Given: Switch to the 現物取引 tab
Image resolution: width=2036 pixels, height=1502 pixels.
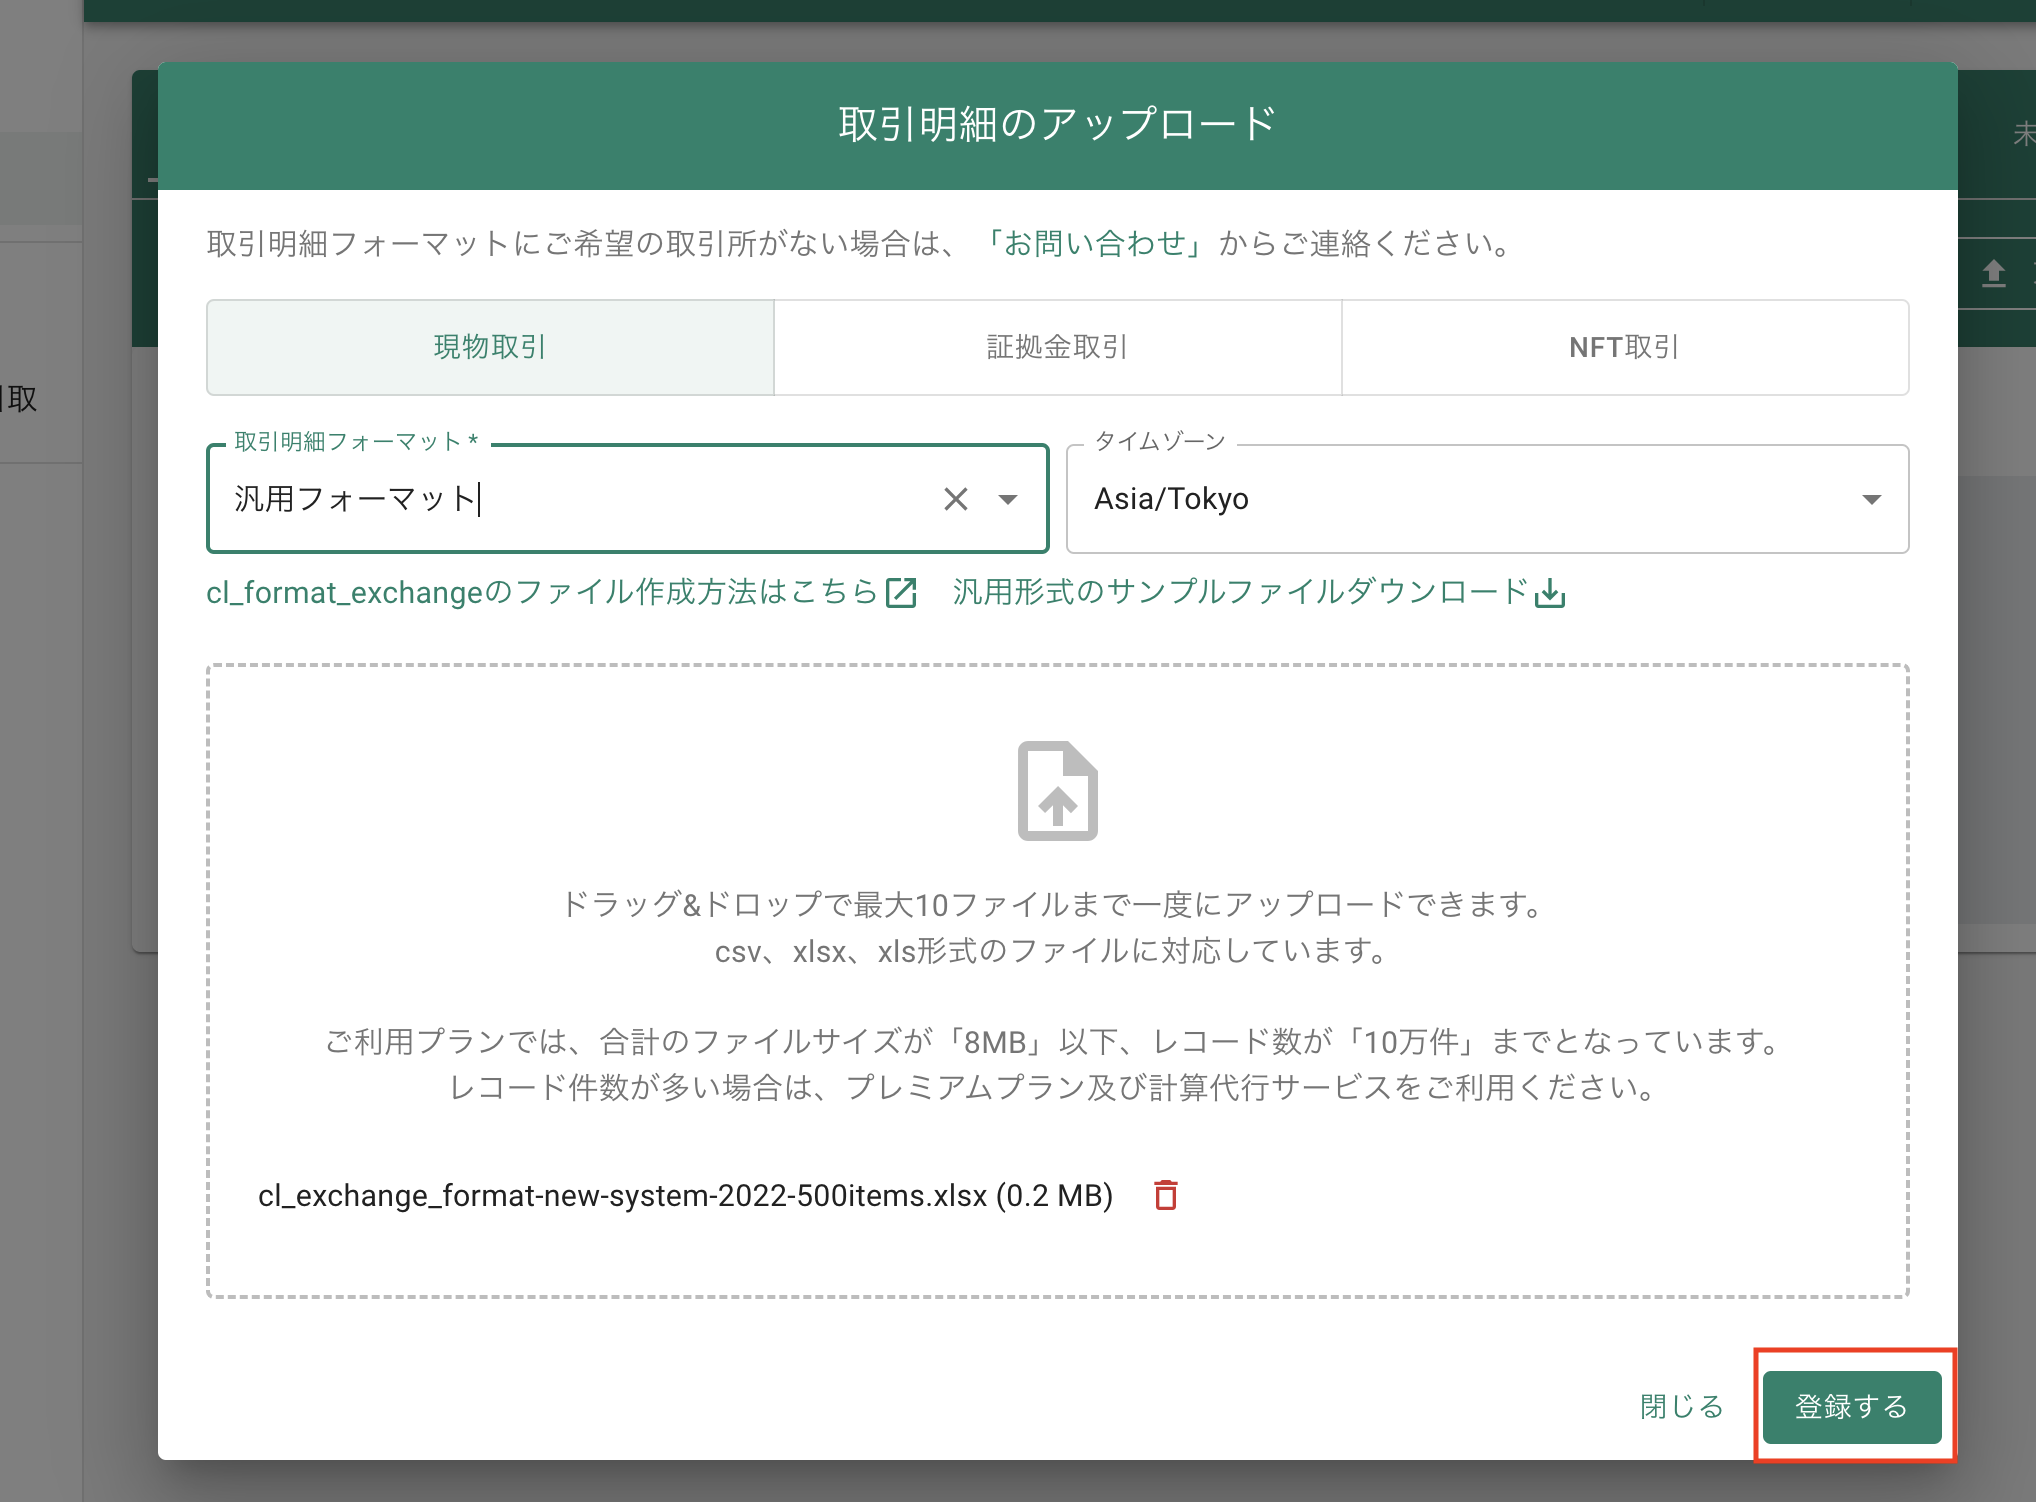Looking at the screenshot, I should click(490, 347).
